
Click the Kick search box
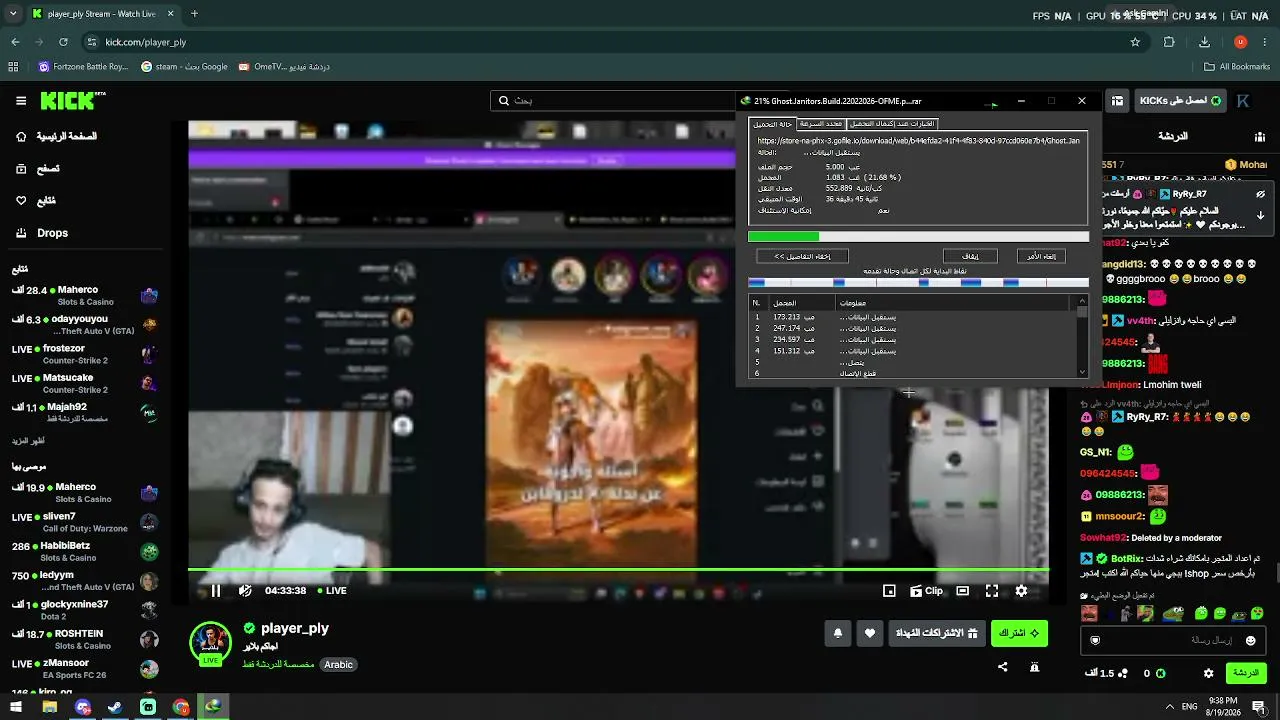click(612, 101)
